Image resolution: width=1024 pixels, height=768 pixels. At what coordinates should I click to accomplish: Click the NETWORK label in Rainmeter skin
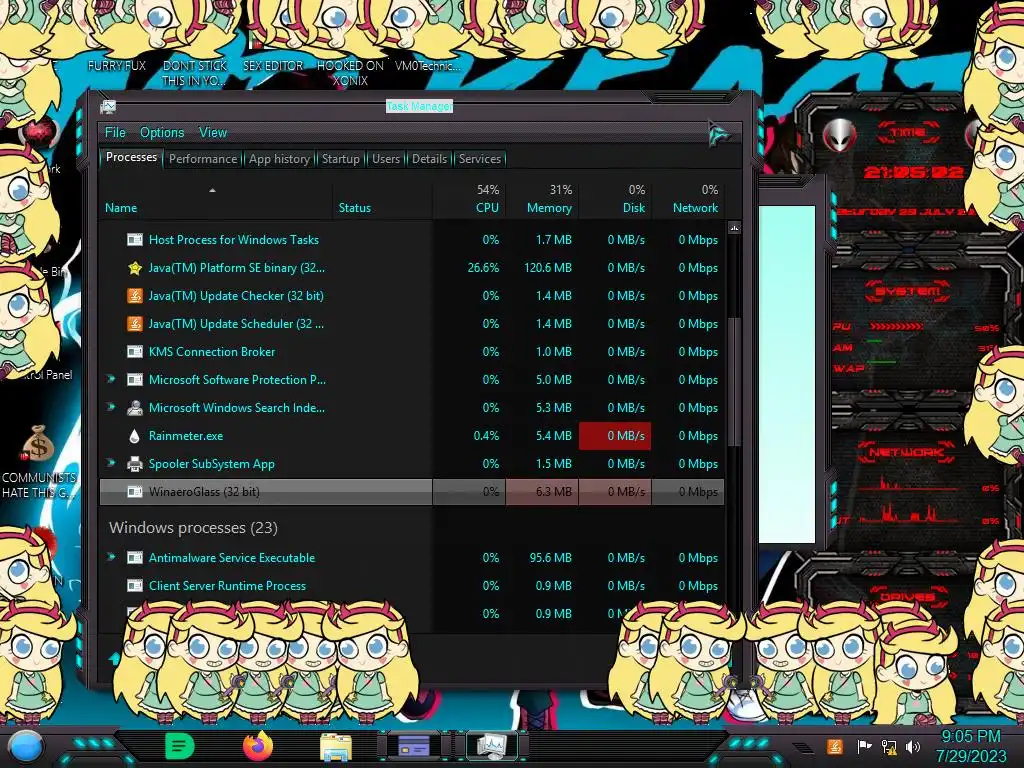906,452
